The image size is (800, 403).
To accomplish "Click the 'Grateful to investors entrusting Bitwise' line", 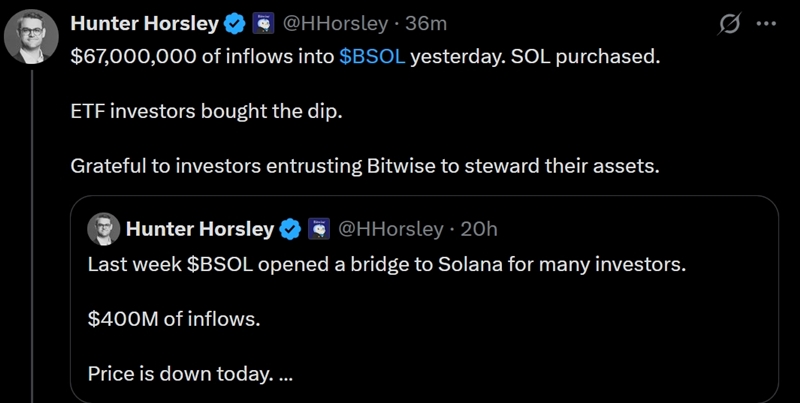I will pyautogui.click(x=365, y=166).
